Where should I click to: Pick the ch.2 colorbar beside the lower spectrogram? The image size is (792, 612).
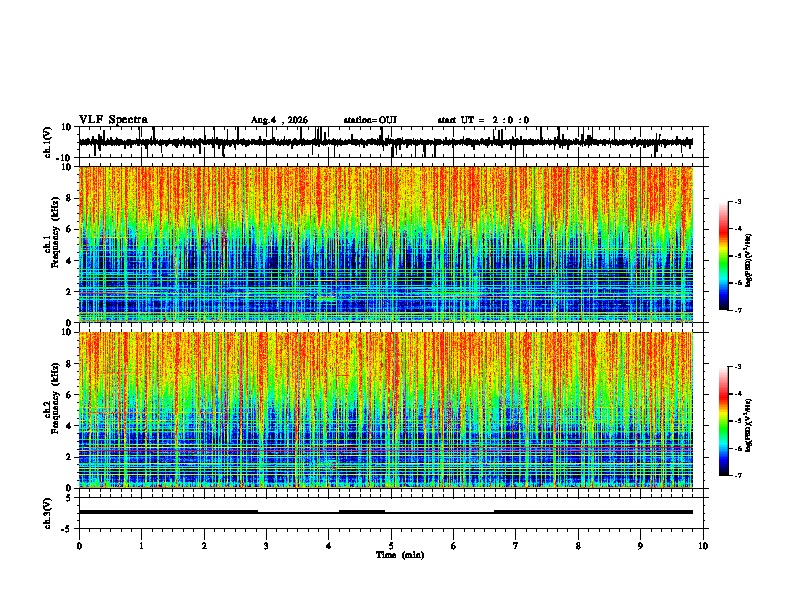(723, 421)
